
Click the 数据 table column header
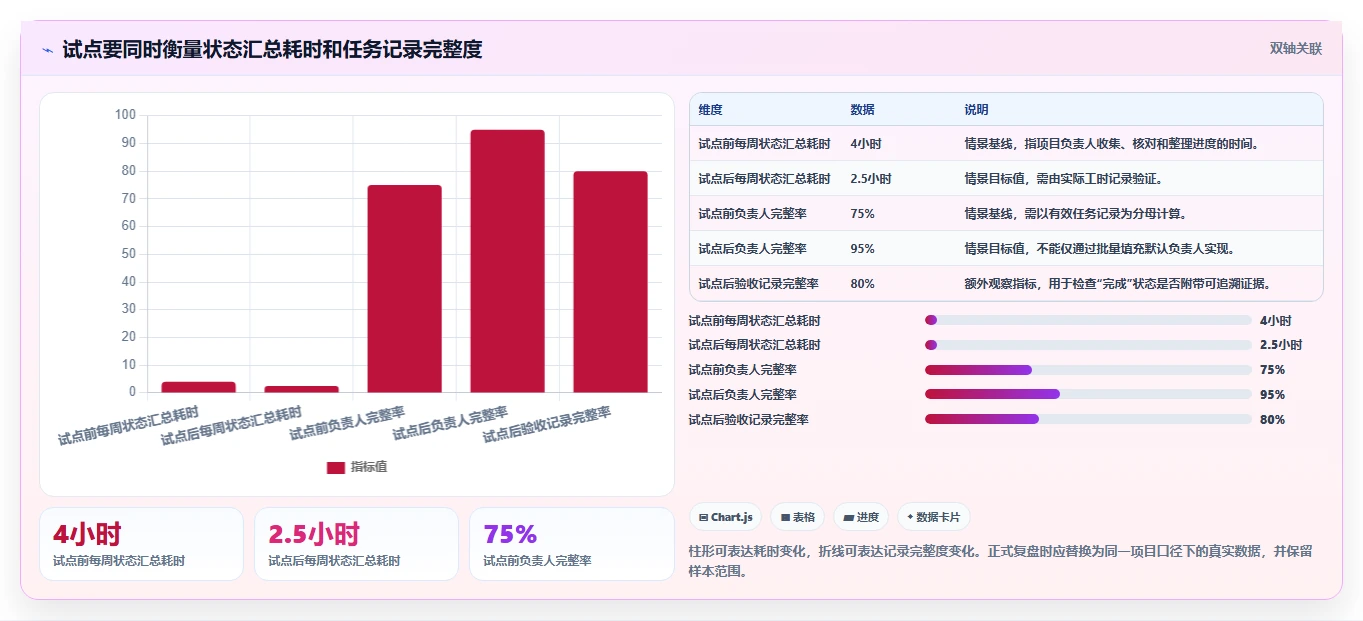tap(862, 109)
